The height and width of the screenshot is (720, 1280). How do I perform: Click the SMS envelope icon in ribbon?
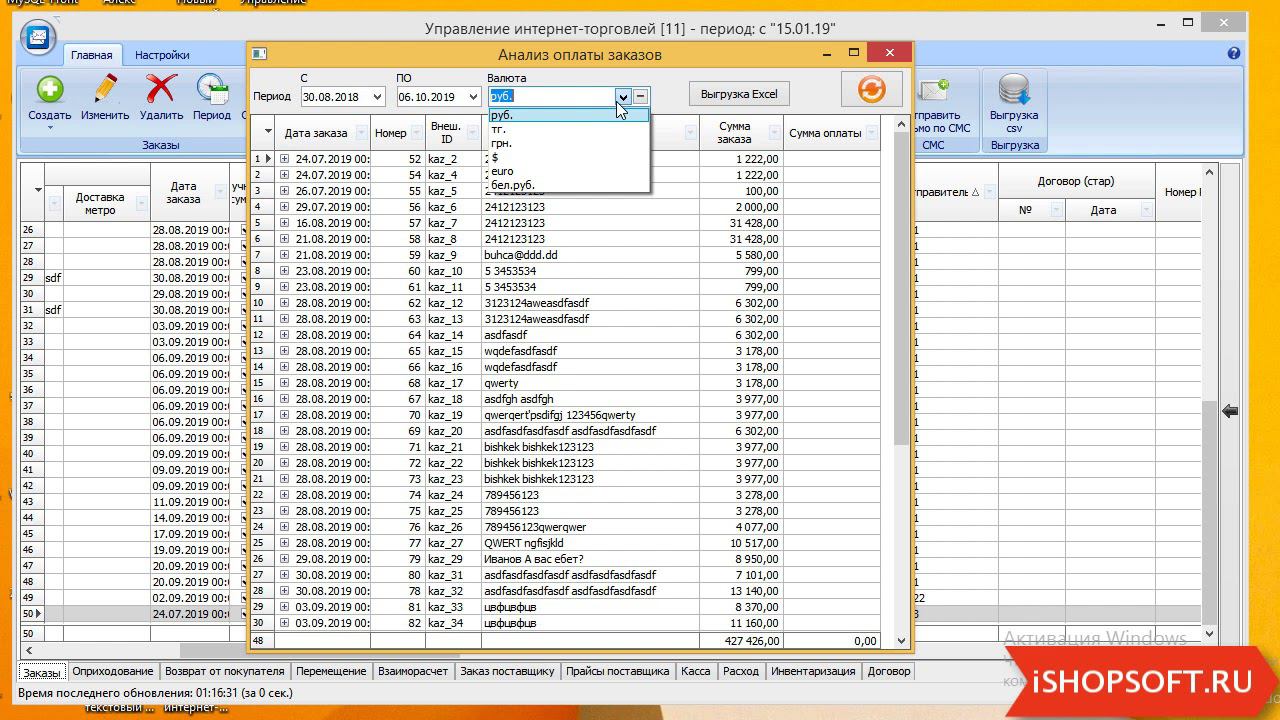pos(933,91)
